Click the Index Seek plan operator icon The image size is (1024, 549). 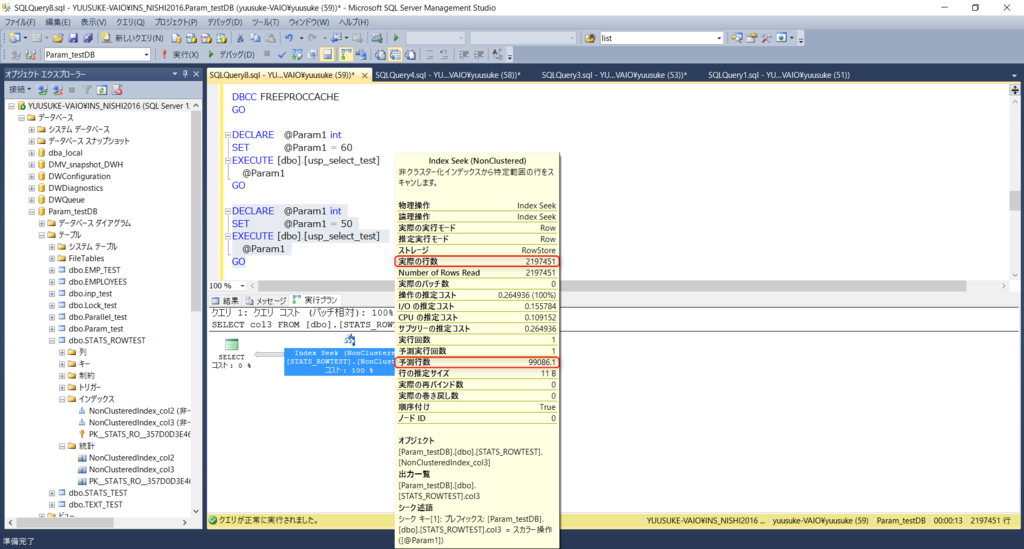coord(350,340)
